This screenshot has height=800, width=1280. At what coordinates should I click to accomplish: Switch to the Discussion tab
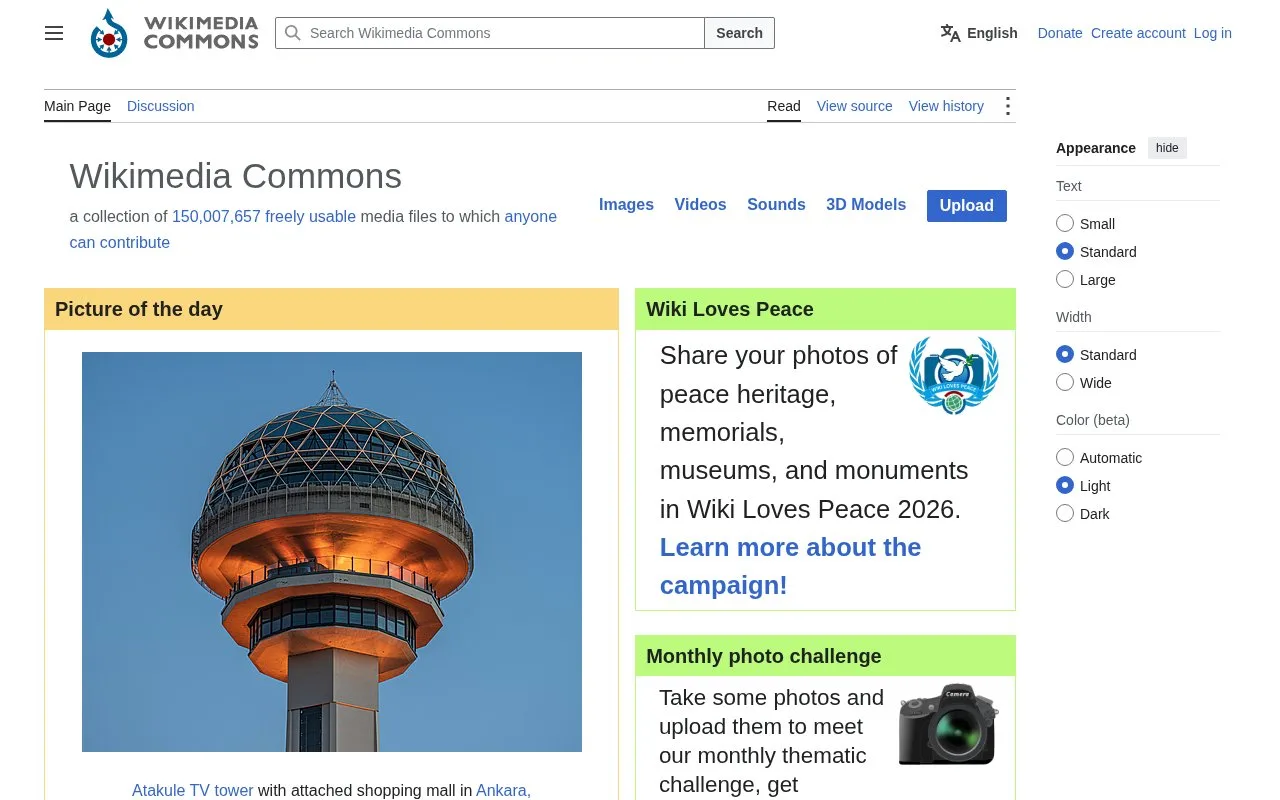(160, 106)
